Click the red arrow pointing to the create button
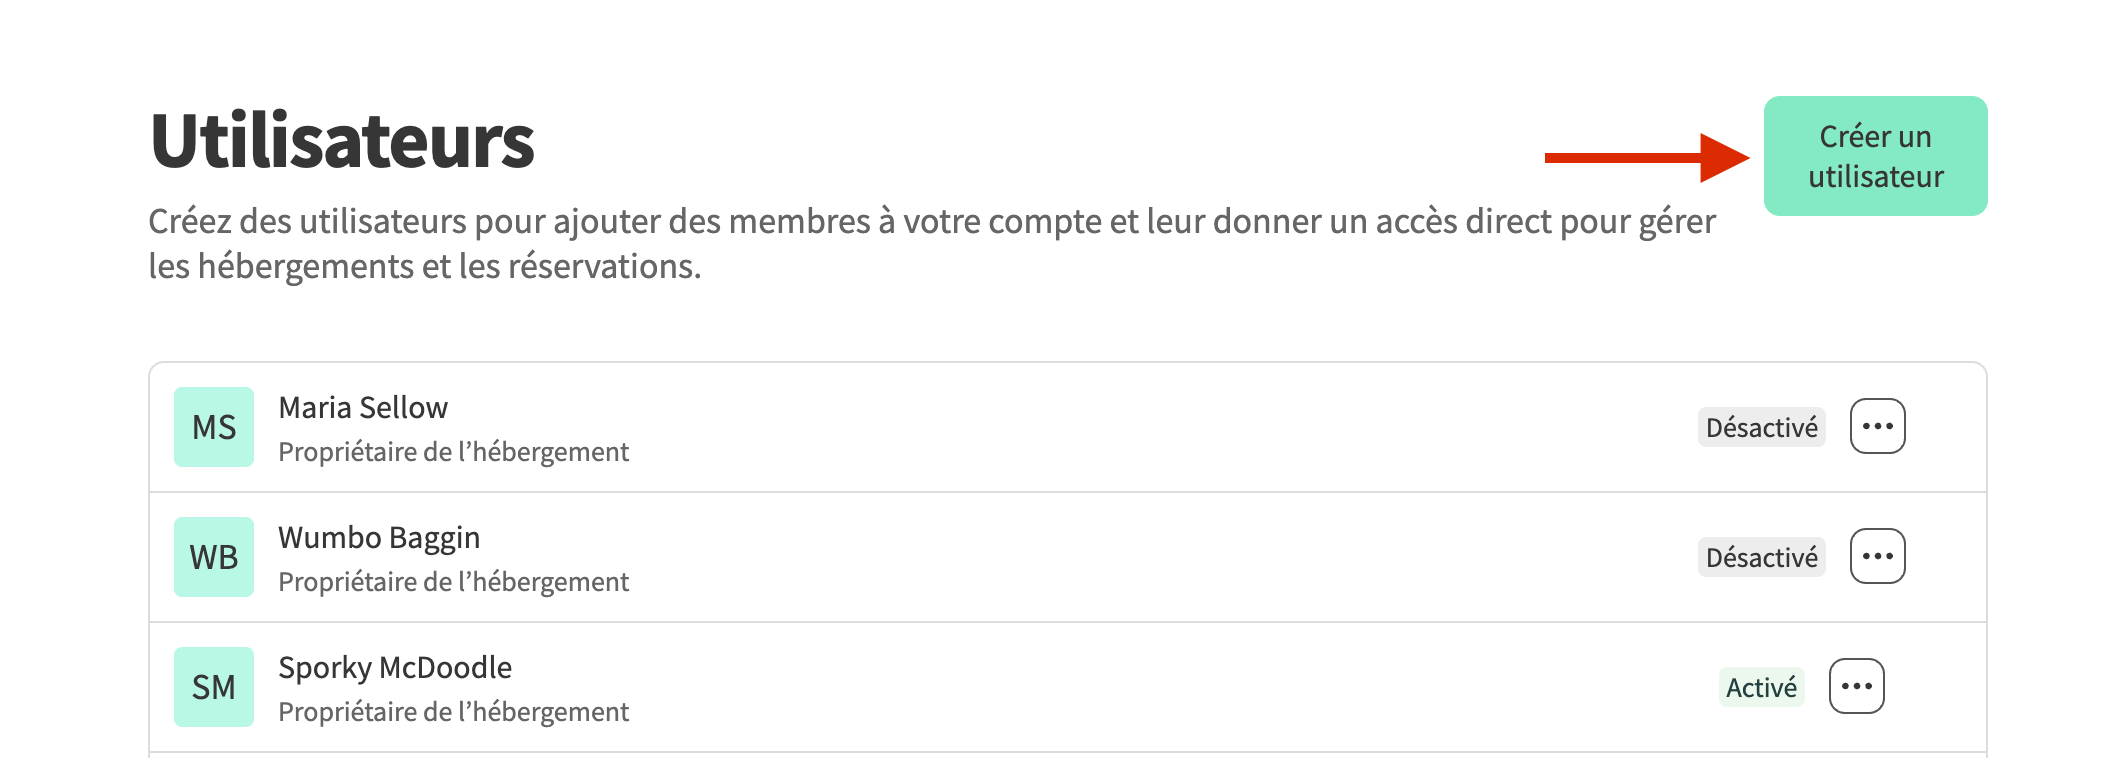The image size is (2104, 758). click(1645, 158)
